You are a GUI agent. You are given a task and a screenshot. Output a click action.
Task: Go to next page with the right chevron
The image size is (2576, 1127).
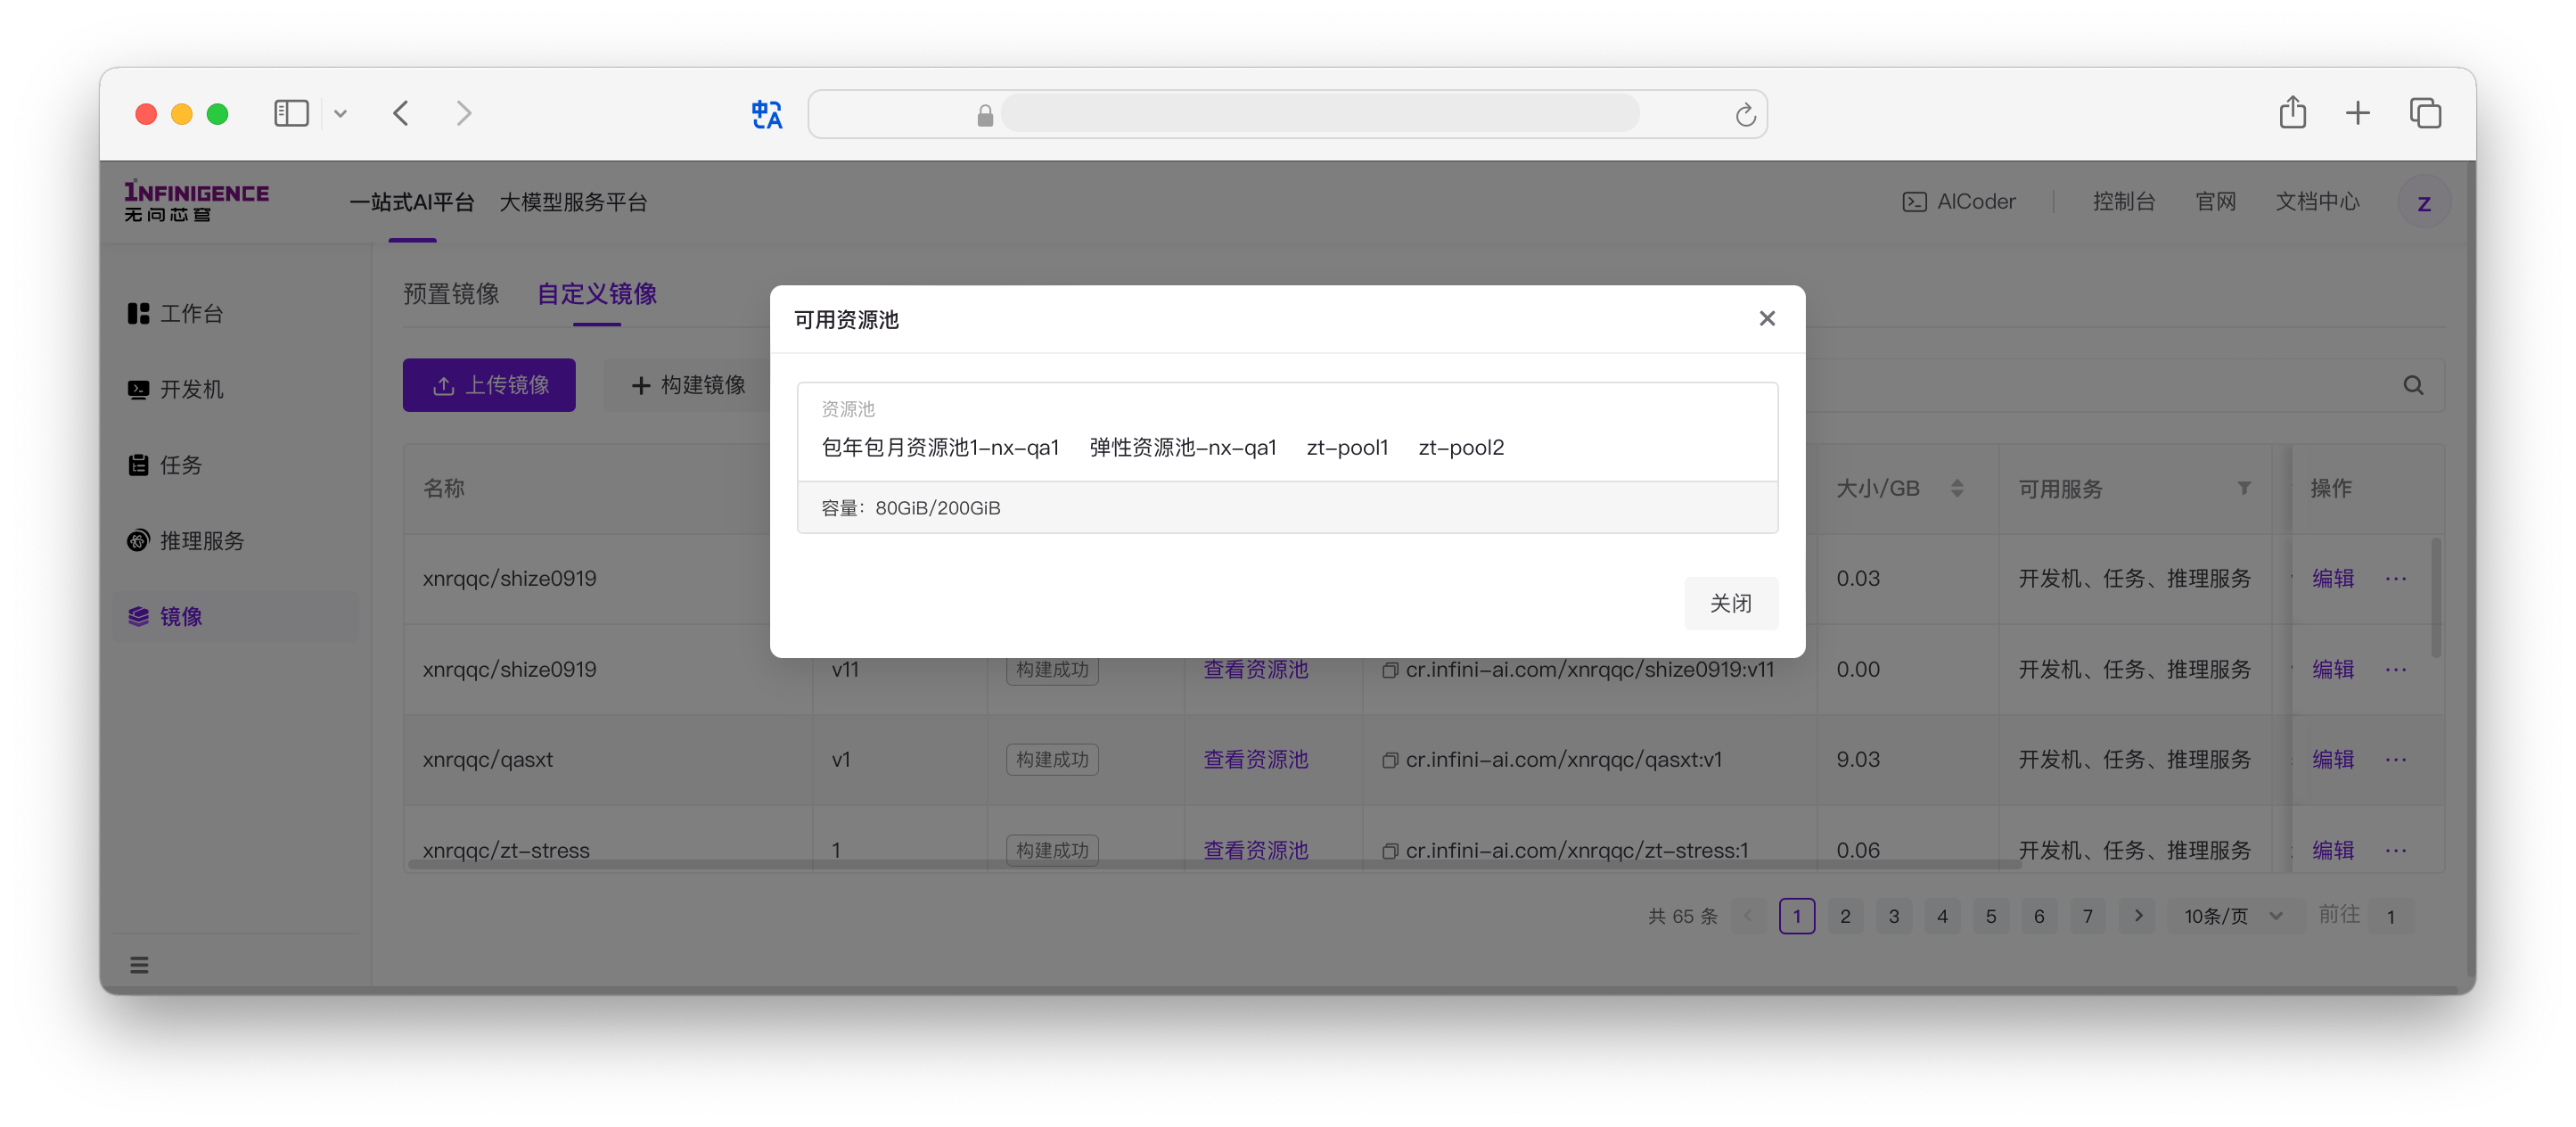tap(2137, 916)
